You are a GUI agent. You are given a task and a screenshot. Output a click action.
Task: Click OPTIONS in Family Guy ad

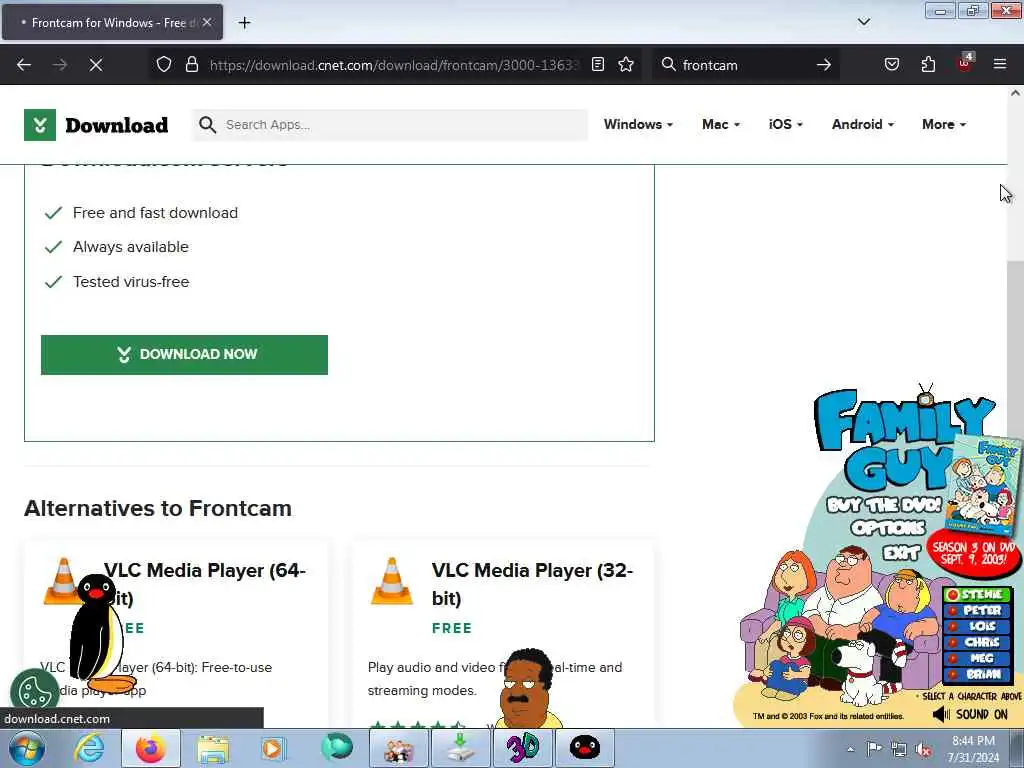point(888,527)
